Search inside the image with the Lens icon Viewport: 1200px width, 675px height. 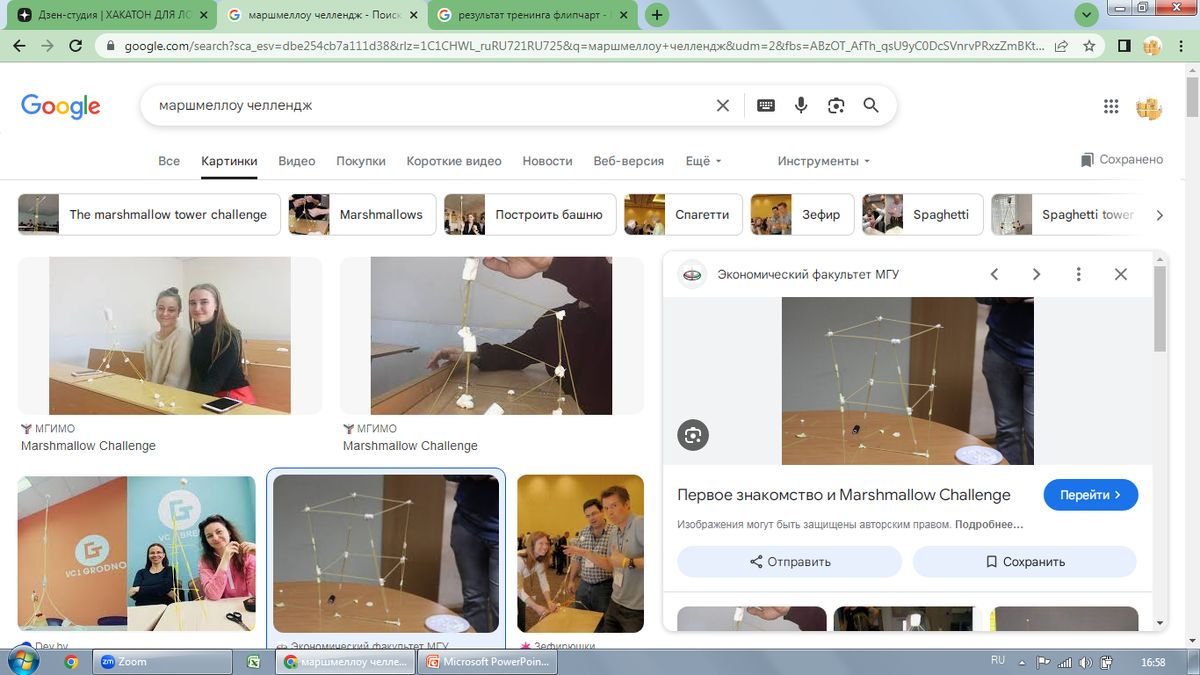(x=693, y=435)
